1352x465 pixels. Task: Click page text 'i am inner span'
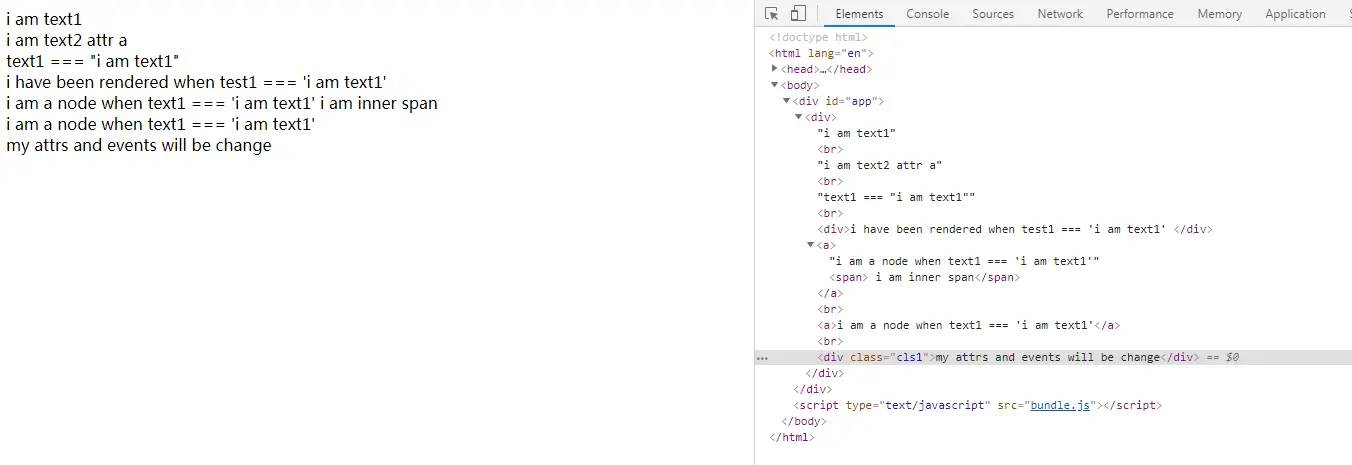(379, 103)
